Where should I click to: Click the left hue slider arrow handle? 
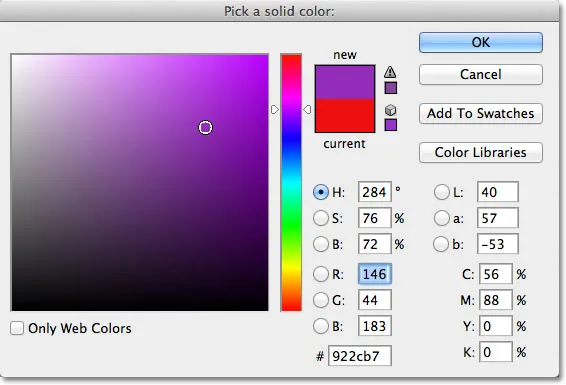(x=275, y=109)
